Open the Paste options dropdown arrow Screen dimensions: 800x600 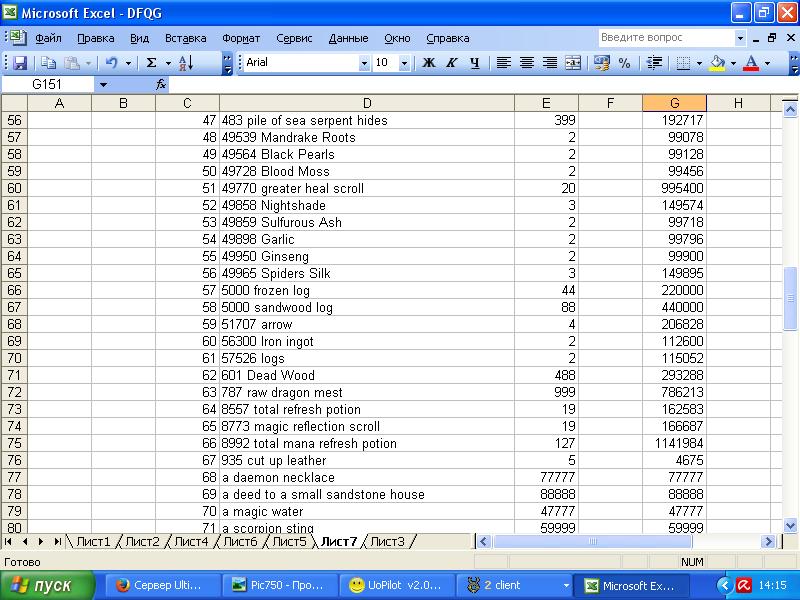tap(88, 63)
